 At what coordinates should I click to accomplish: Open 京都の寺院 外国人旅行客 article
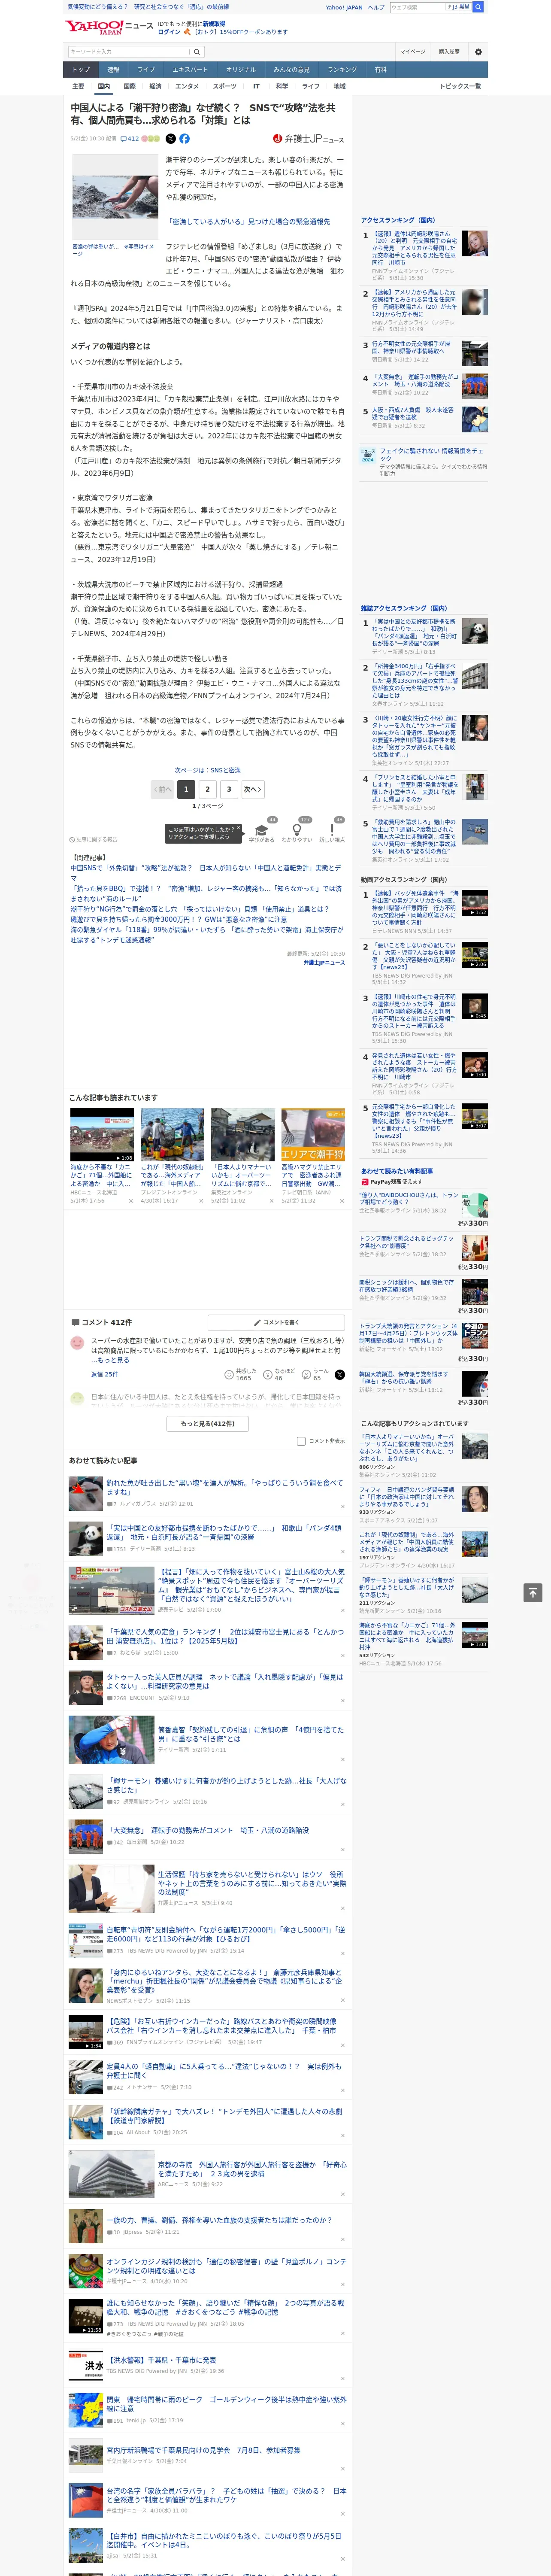252,2169
